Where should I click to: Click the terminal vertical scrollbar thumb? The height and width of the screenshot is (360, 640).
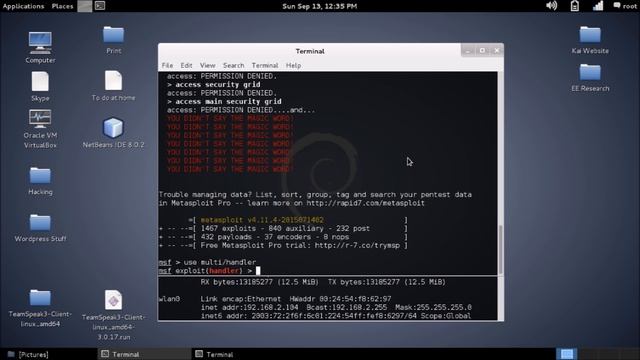pyautogui.click(x=500, y=249)
